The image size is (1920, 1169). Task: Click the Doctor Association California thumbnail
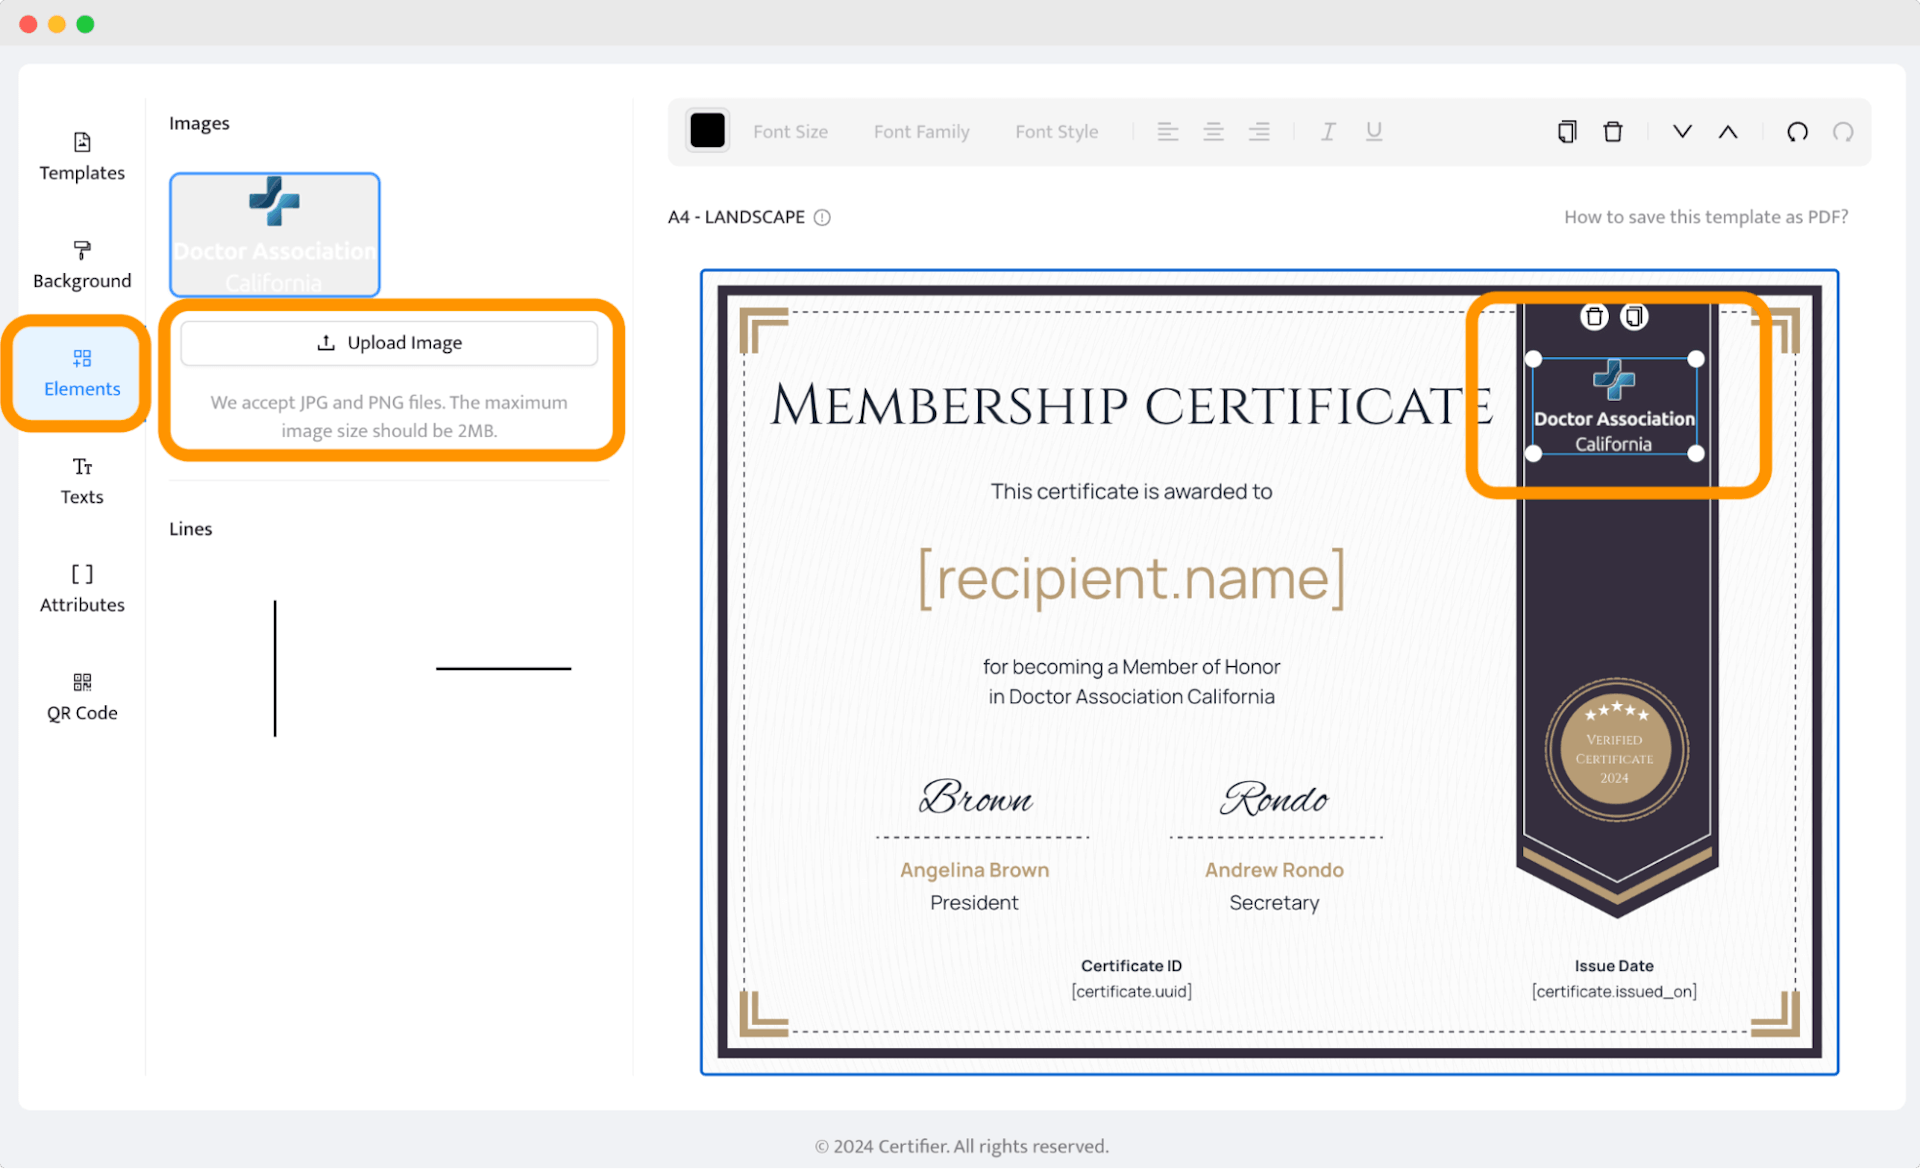pos(273,233)
